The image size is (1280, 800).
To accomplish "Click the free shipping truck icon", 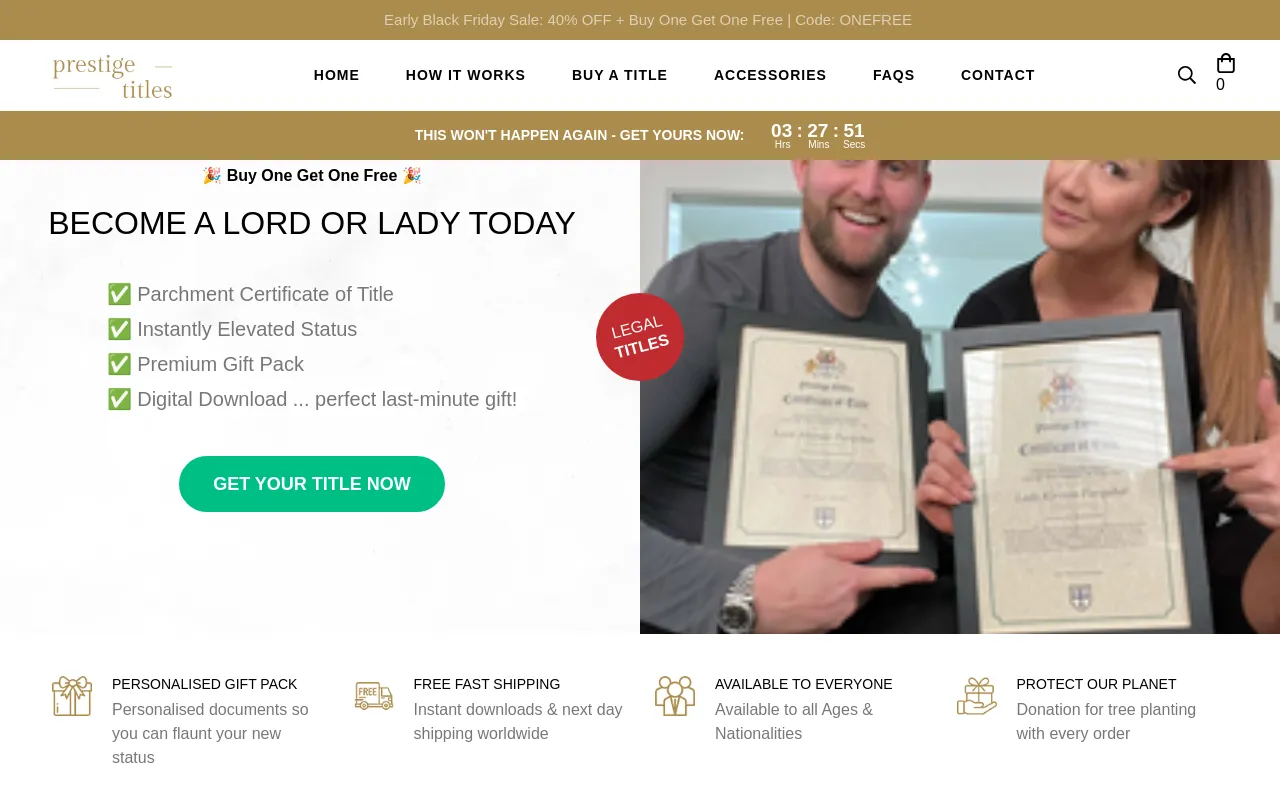I will (x=374, y=696).
